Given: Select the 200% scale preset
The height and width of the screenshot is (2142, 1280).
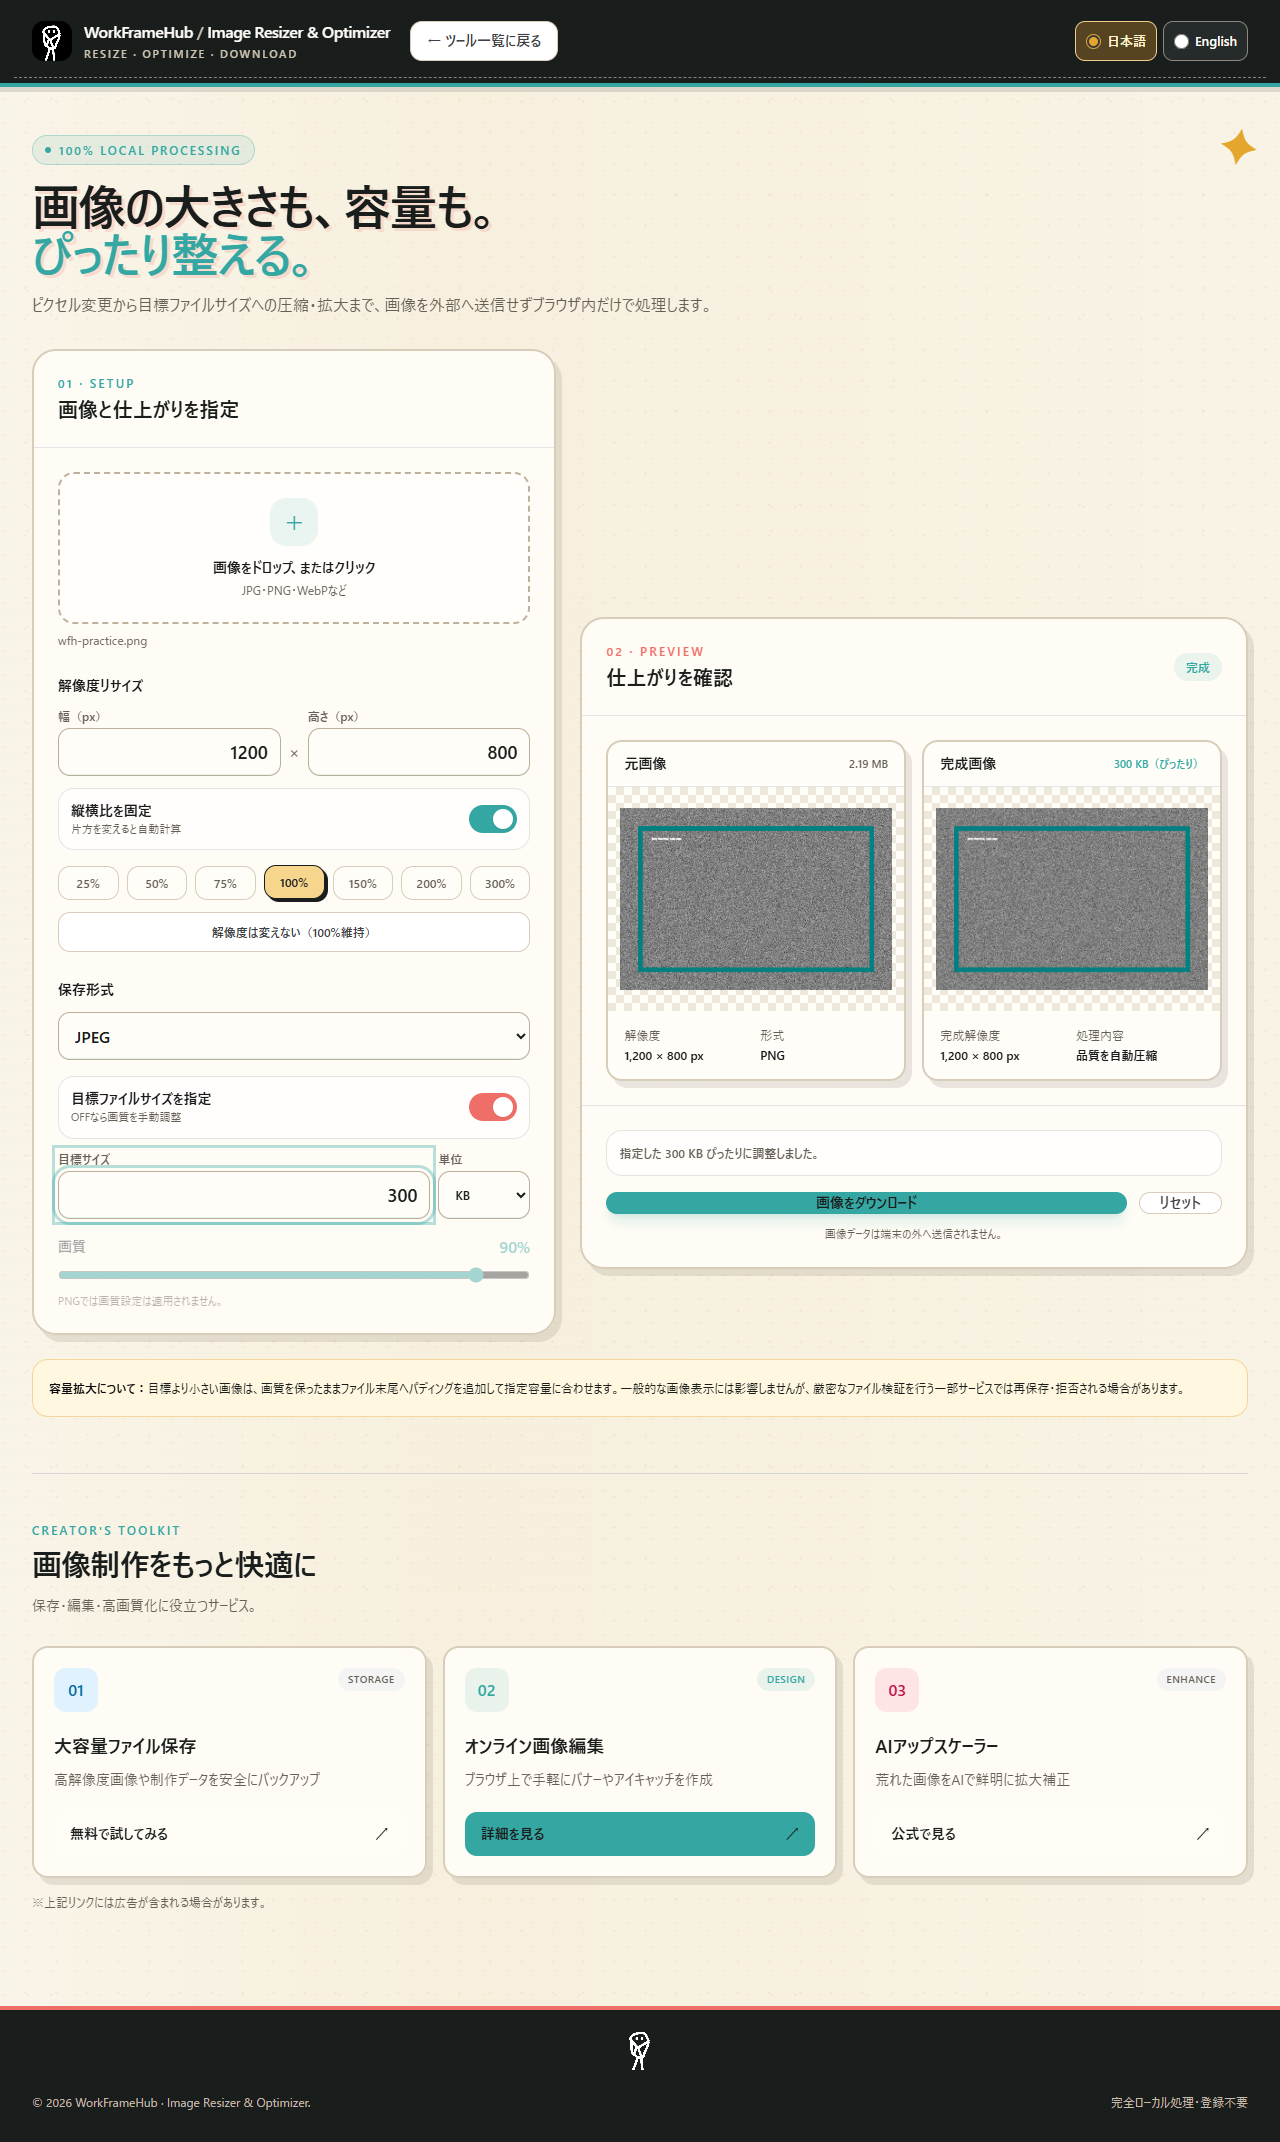Looking at the screenshot, I should (x=431, y=883).
